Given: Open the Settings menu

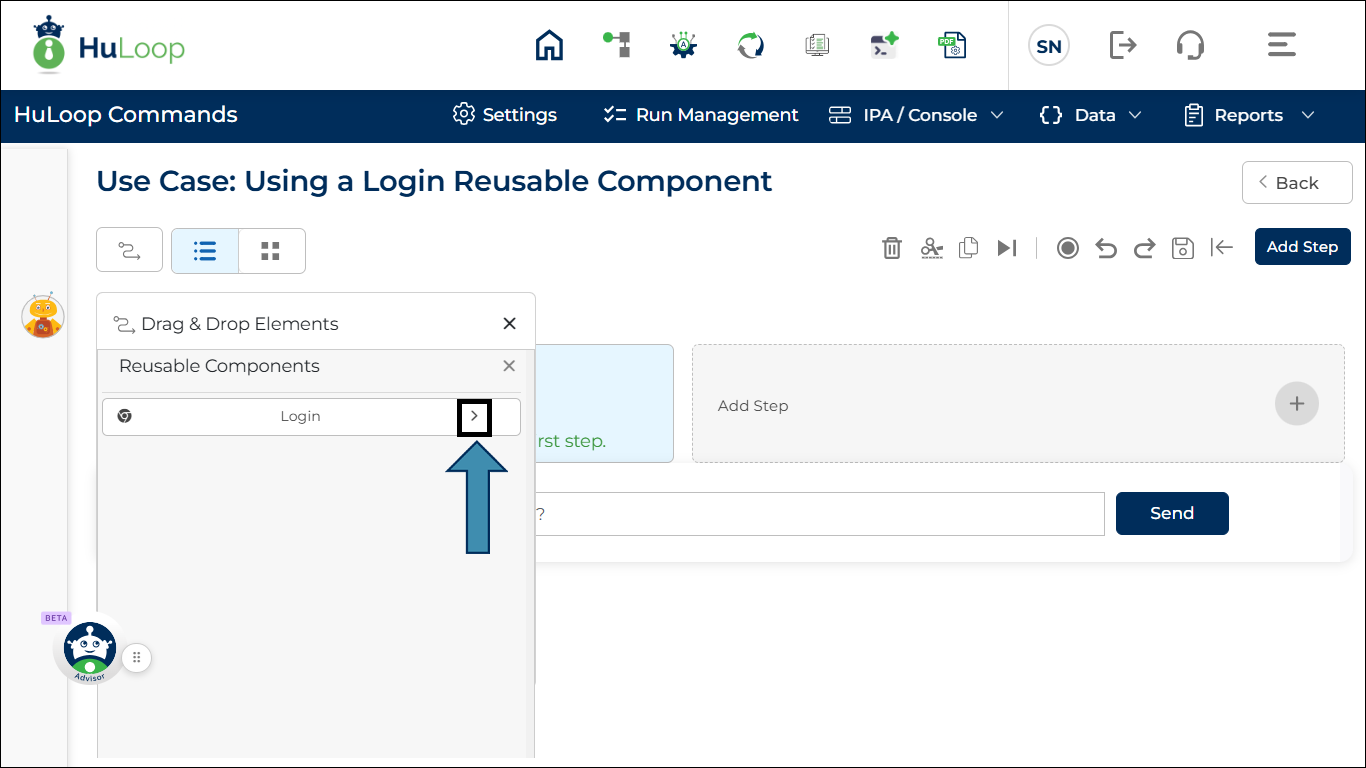Looking at the screenshot, I should (504, 115).
